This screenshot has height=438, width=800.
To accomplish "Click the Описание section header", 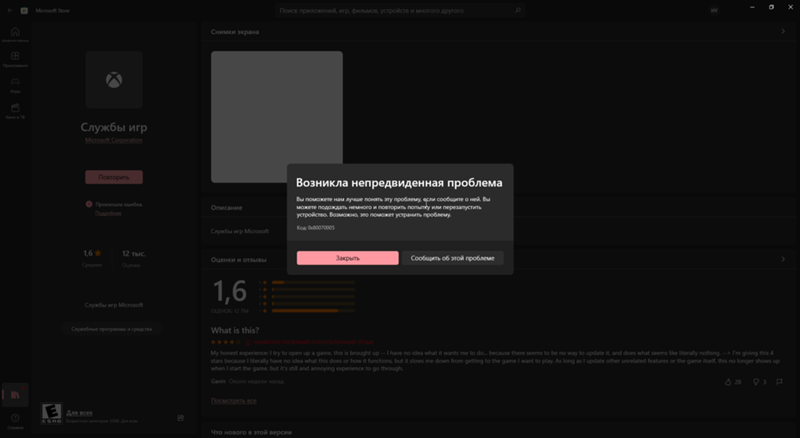I will tap(227, 208).
